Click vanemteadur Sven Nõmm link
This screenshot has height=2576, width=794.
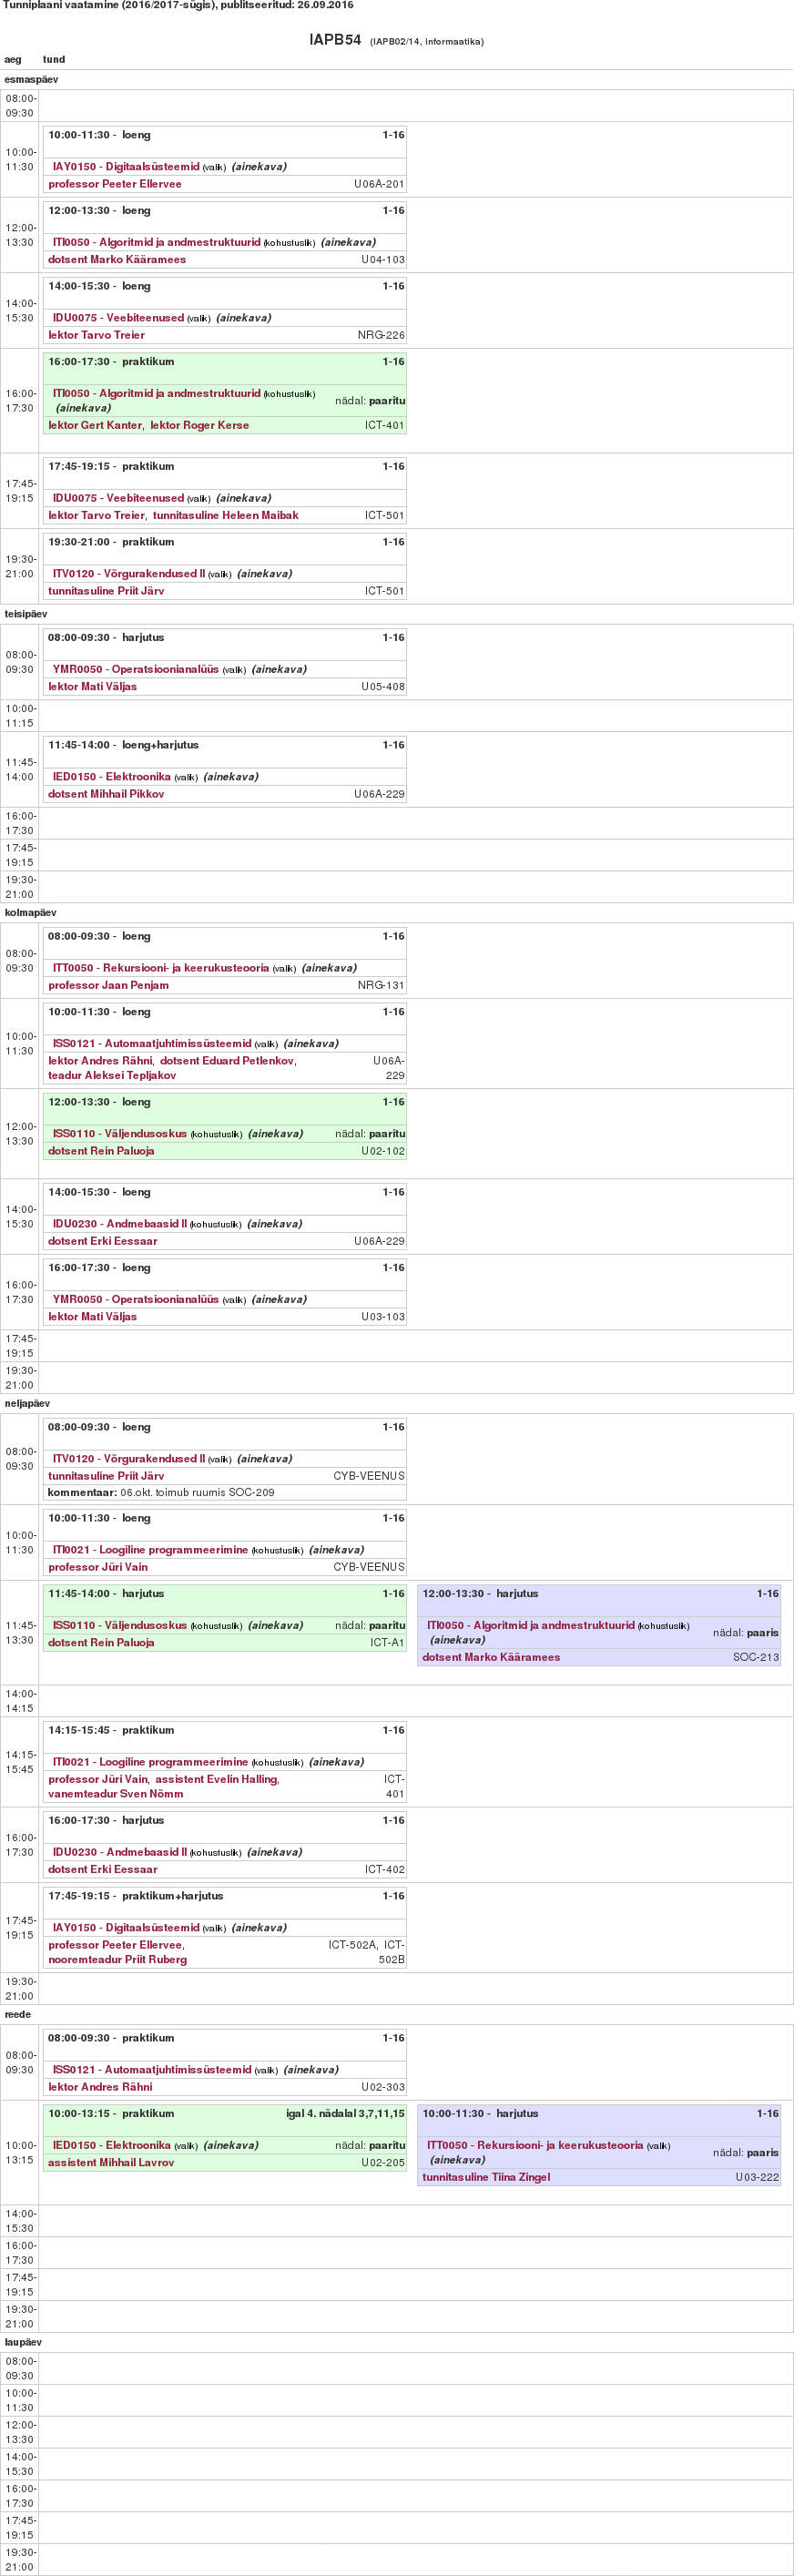point(115,1794)
